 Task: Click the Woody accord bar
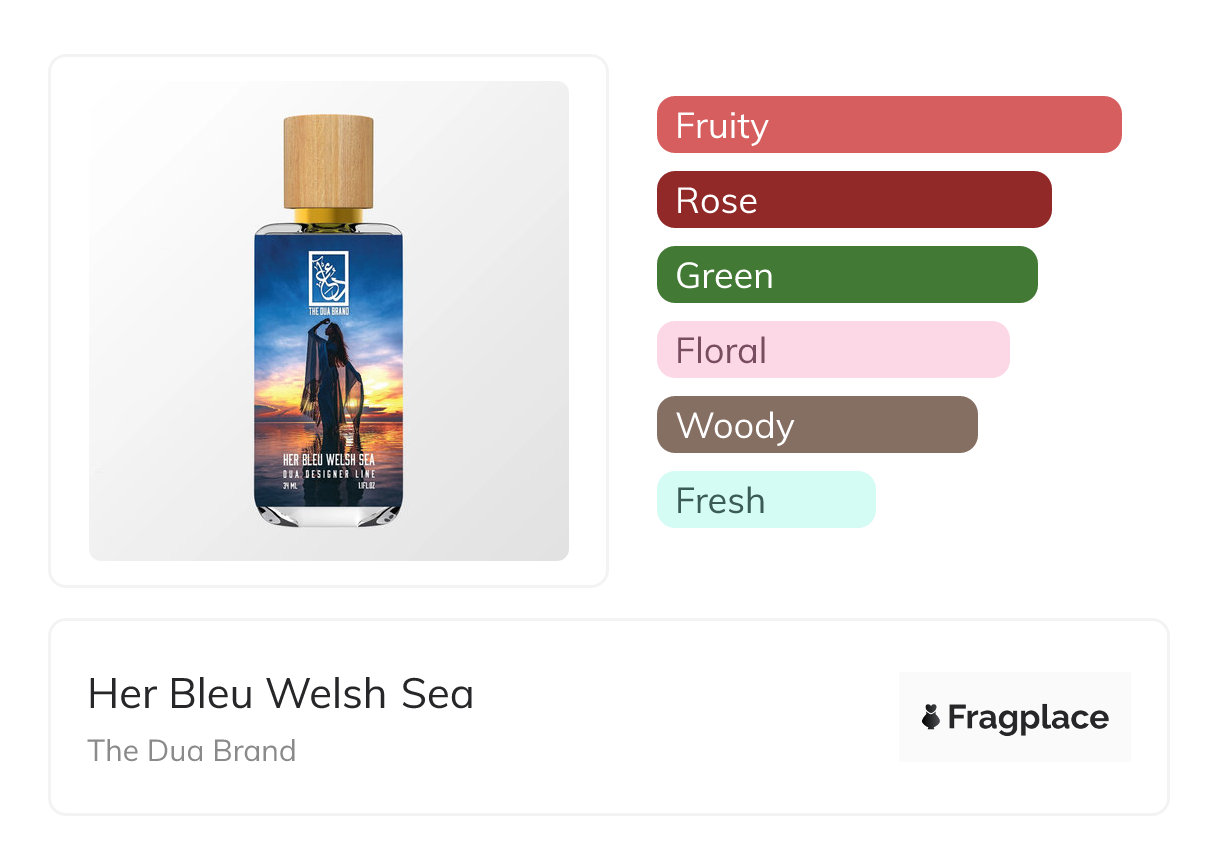coord(816,425)
